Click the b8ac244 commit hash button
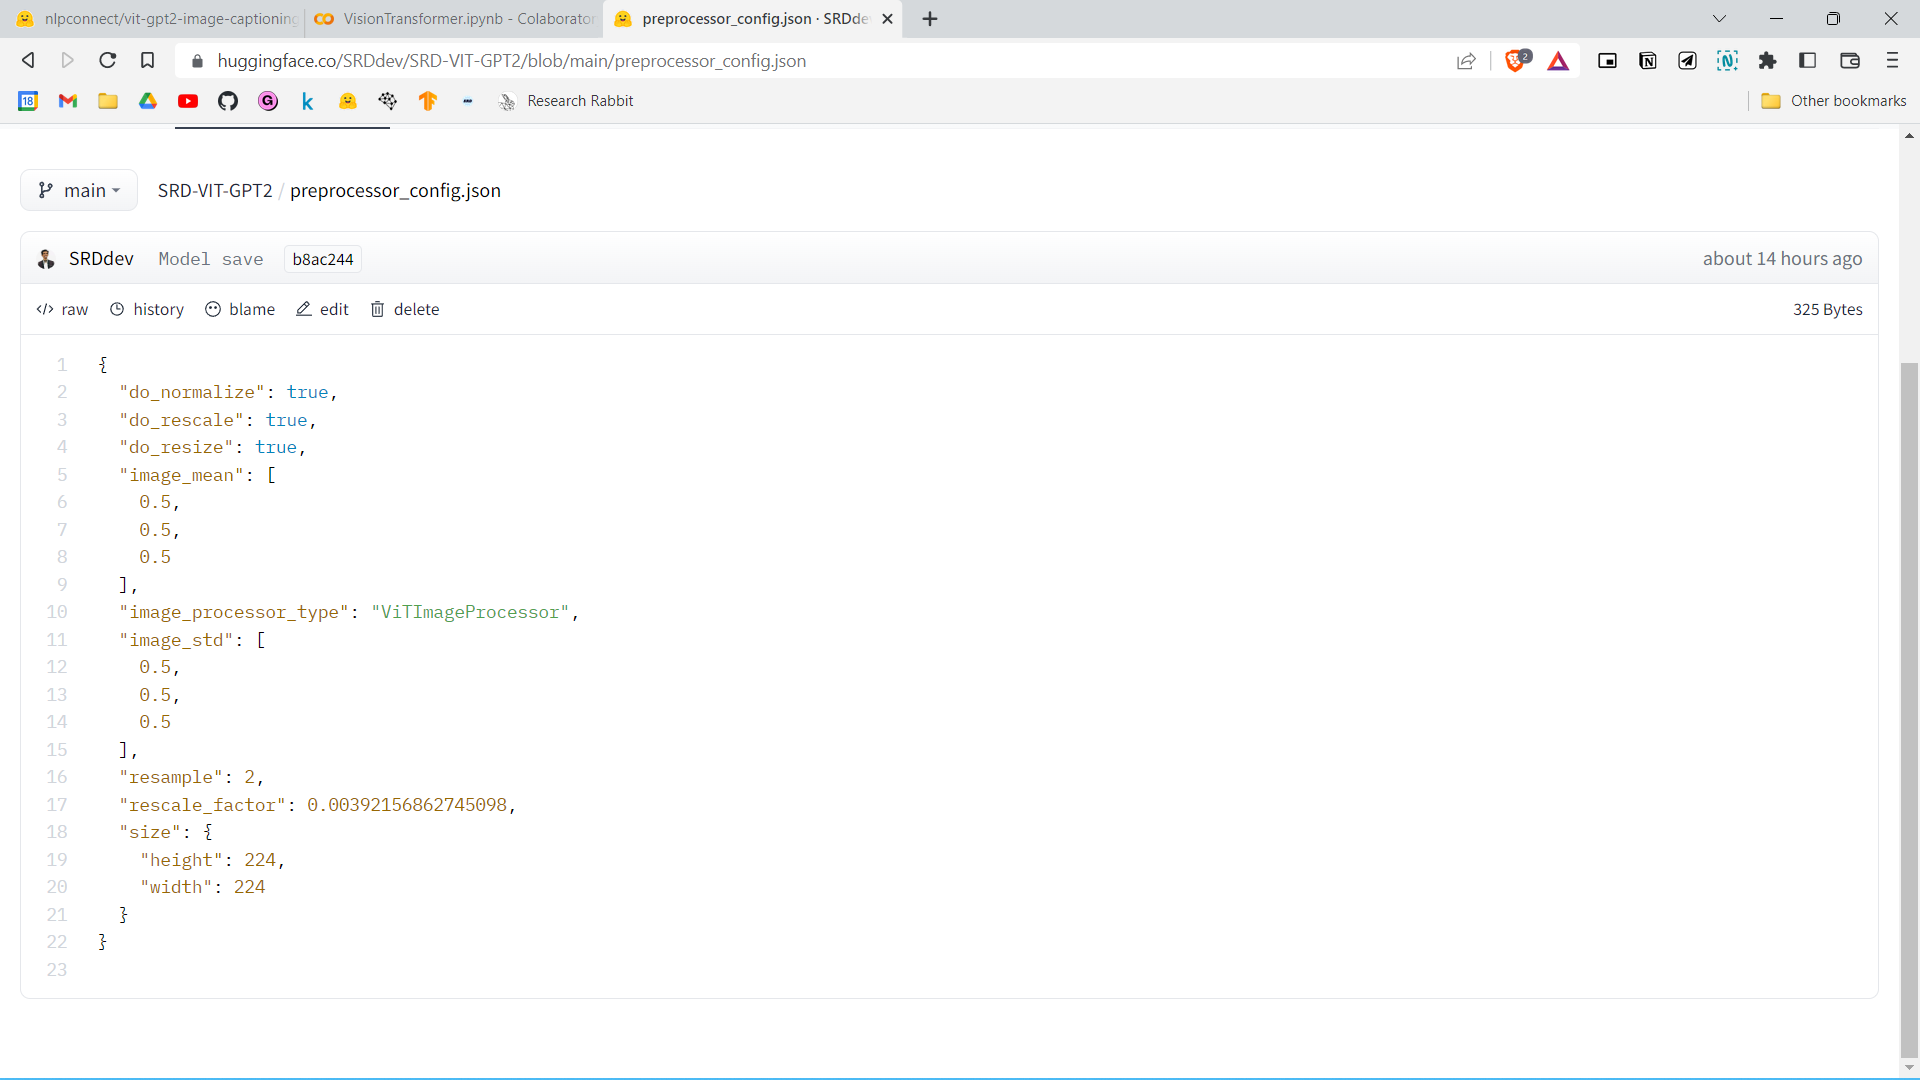The height and width of the screenshot is (1080, 1920). click(322, 260)
